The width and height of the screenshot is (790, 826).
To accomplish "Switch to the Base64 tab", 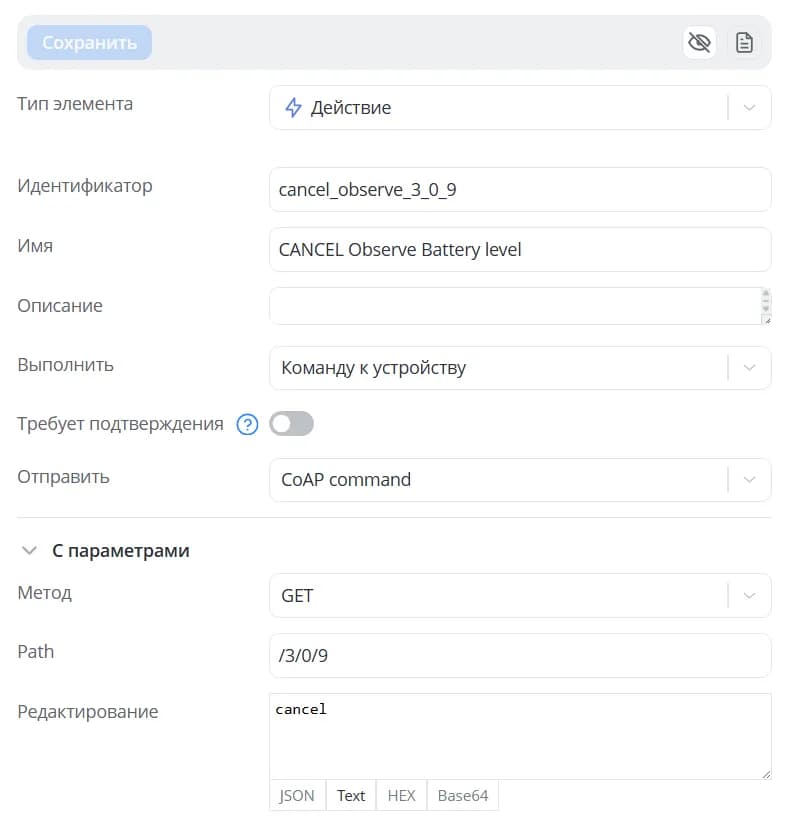I will pyautogui.click(x=463, y=795).
